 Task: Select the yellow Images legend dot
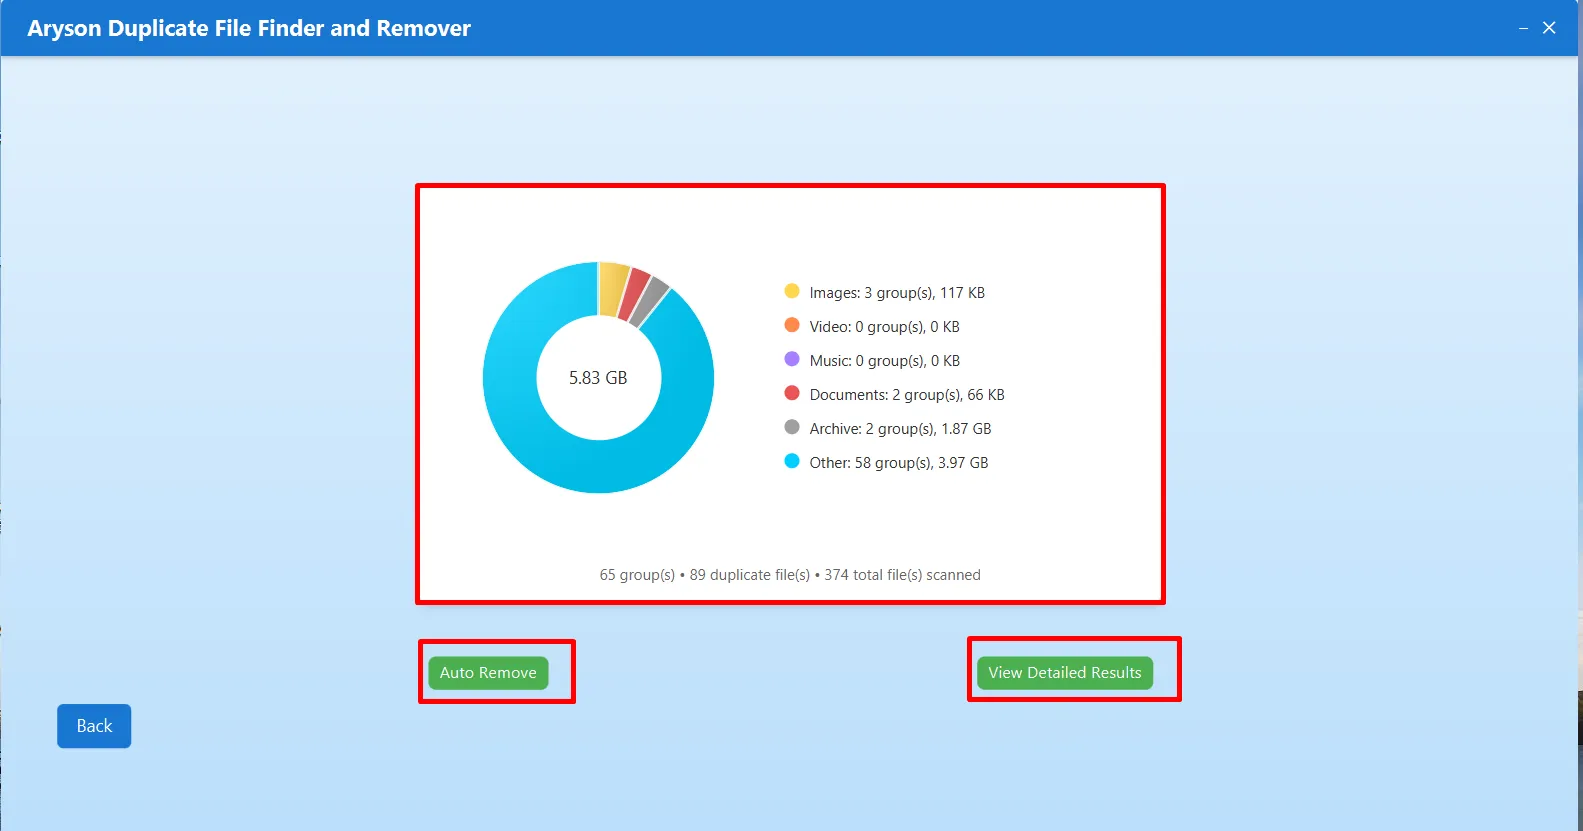792,291
